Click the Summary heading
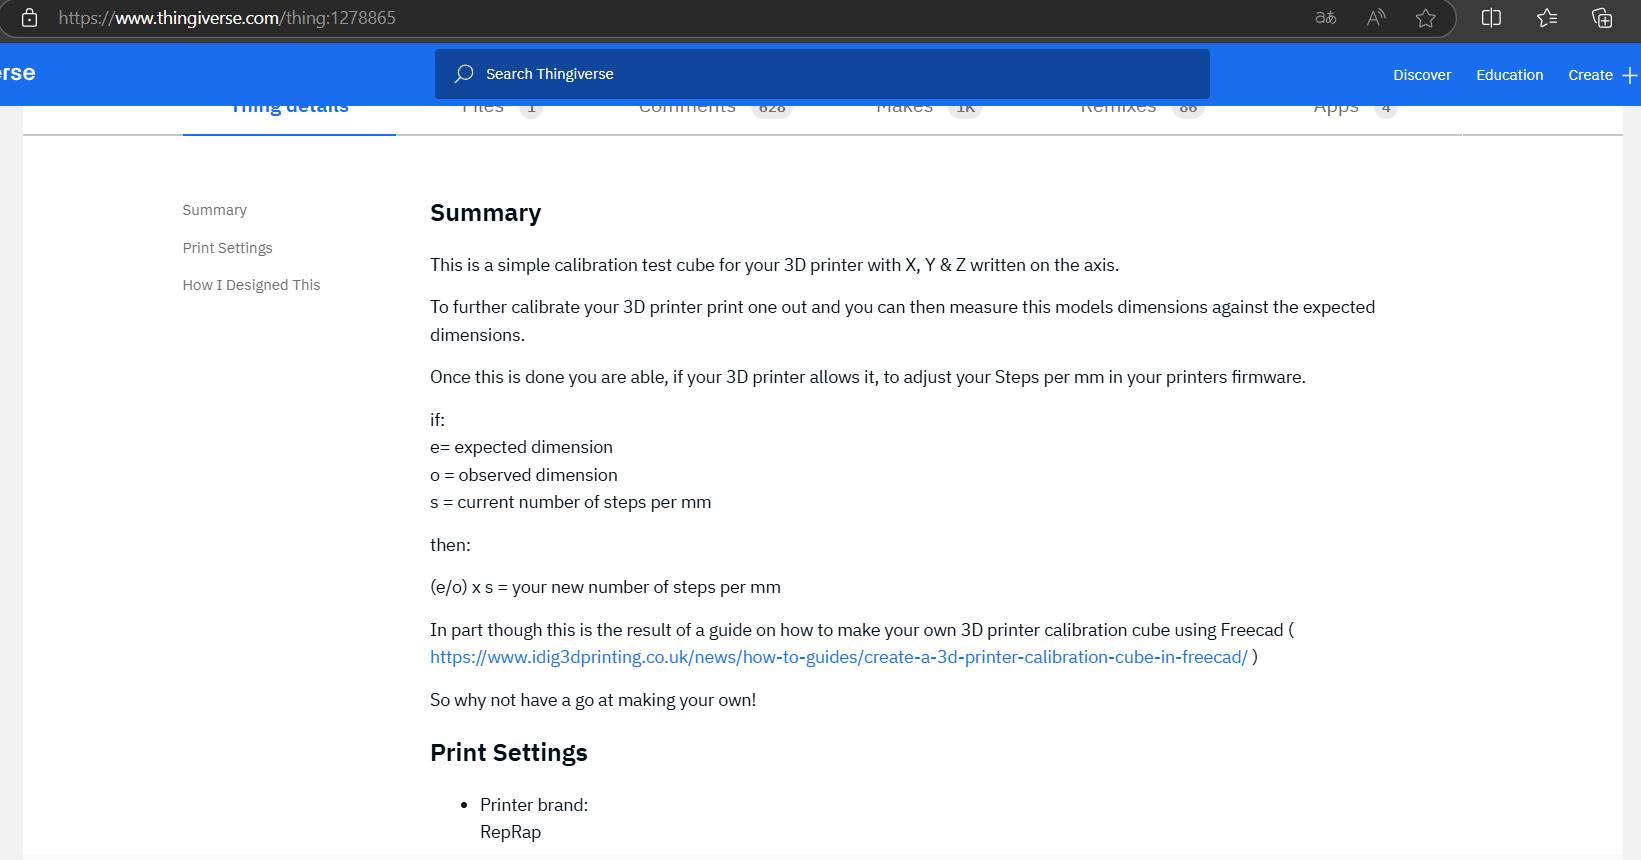Viewport: 1641px width, 860px height. [485, 213]
